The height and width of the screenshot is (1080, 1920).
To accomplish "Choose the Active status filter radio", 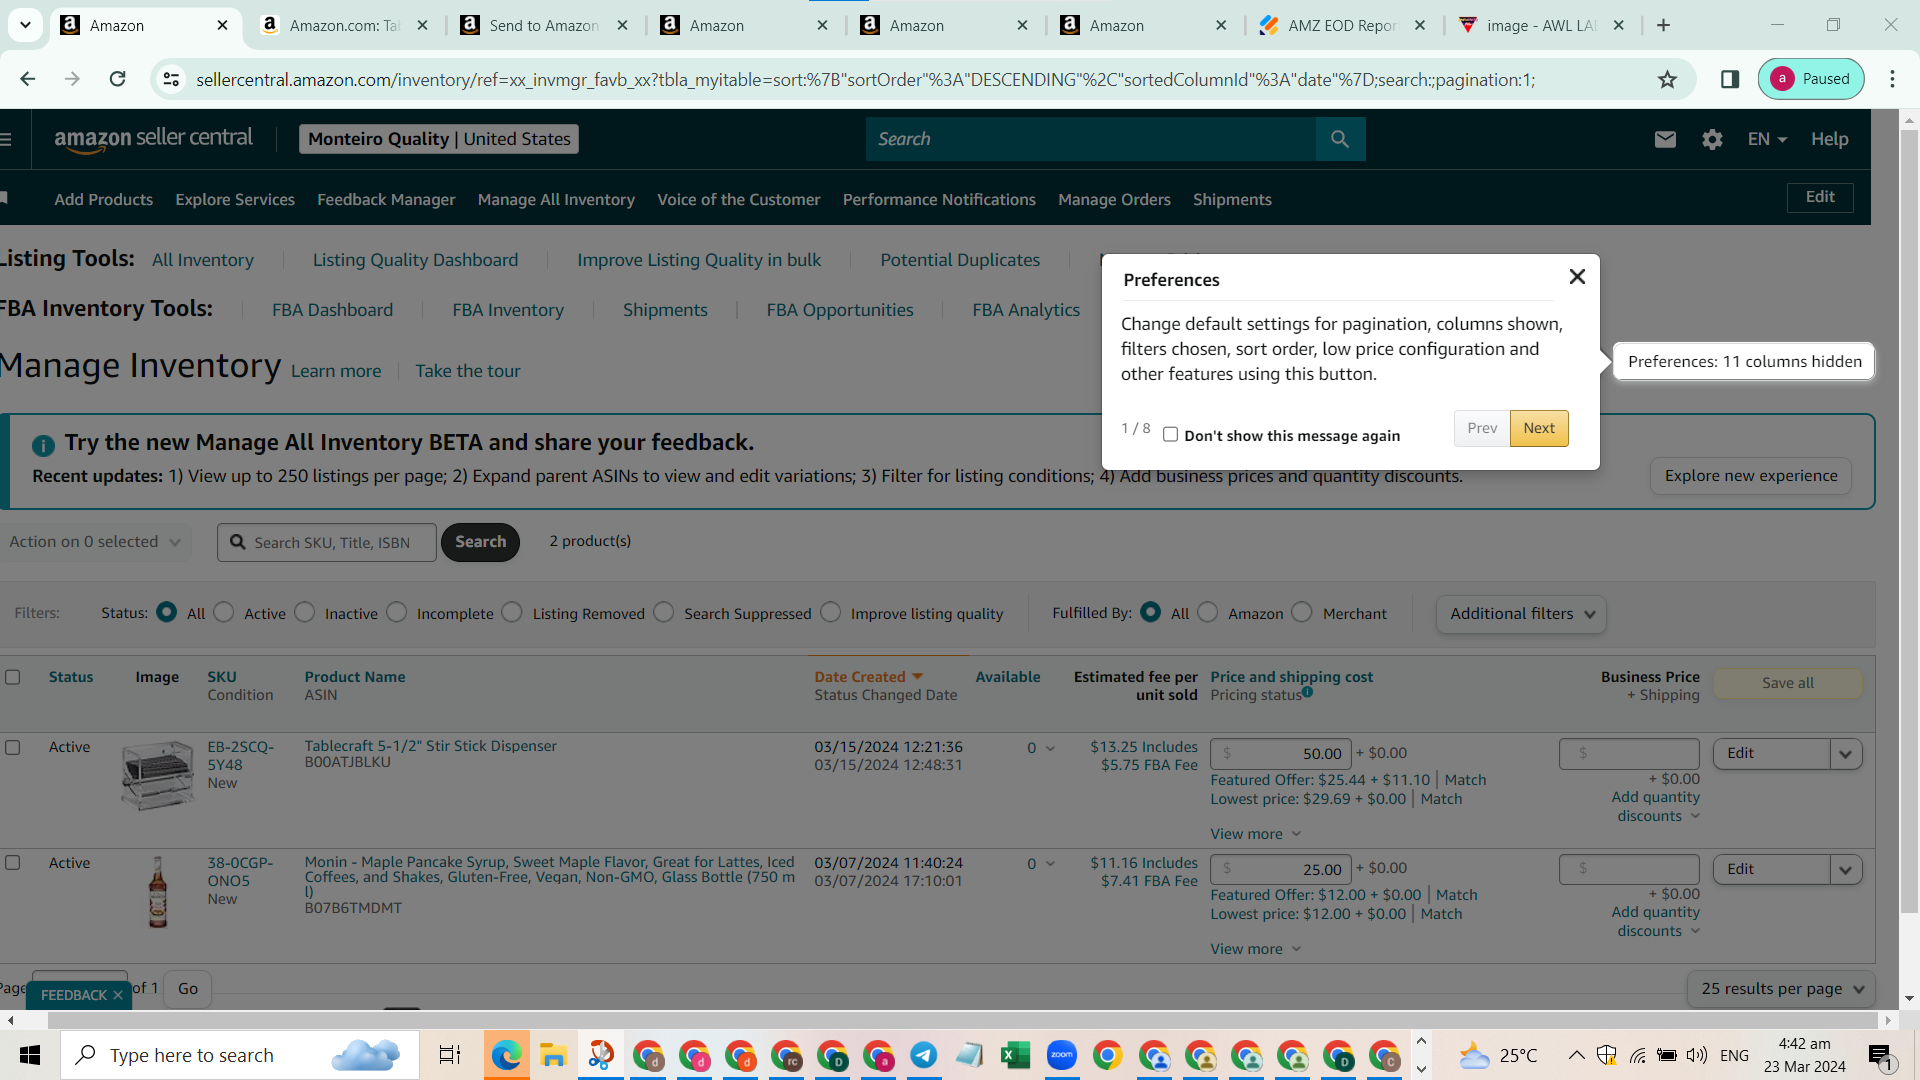I will click(224, 612).
